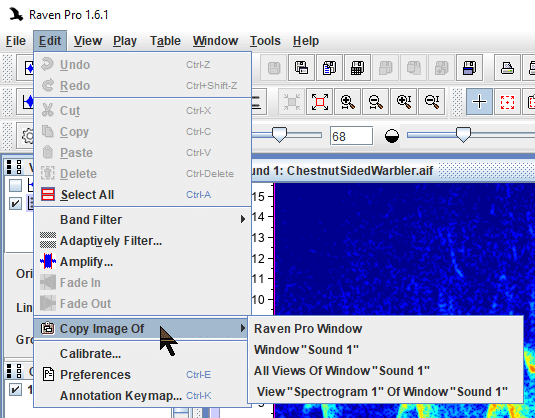This screenshot has width=535, height=418.
Task: Activate the crosshair create-selection mode
Action: click(x=479, y=102)
